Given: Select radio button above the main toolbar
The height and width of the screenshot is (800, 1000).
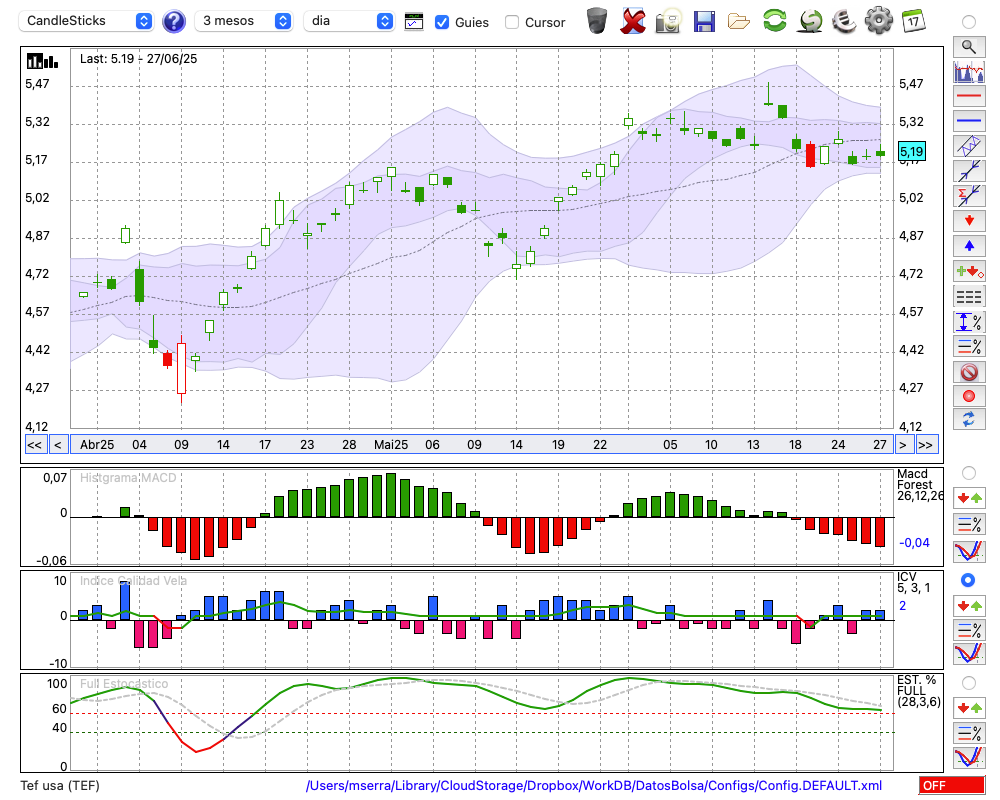Looking at the screenshot, I should (x=969, y=22).
